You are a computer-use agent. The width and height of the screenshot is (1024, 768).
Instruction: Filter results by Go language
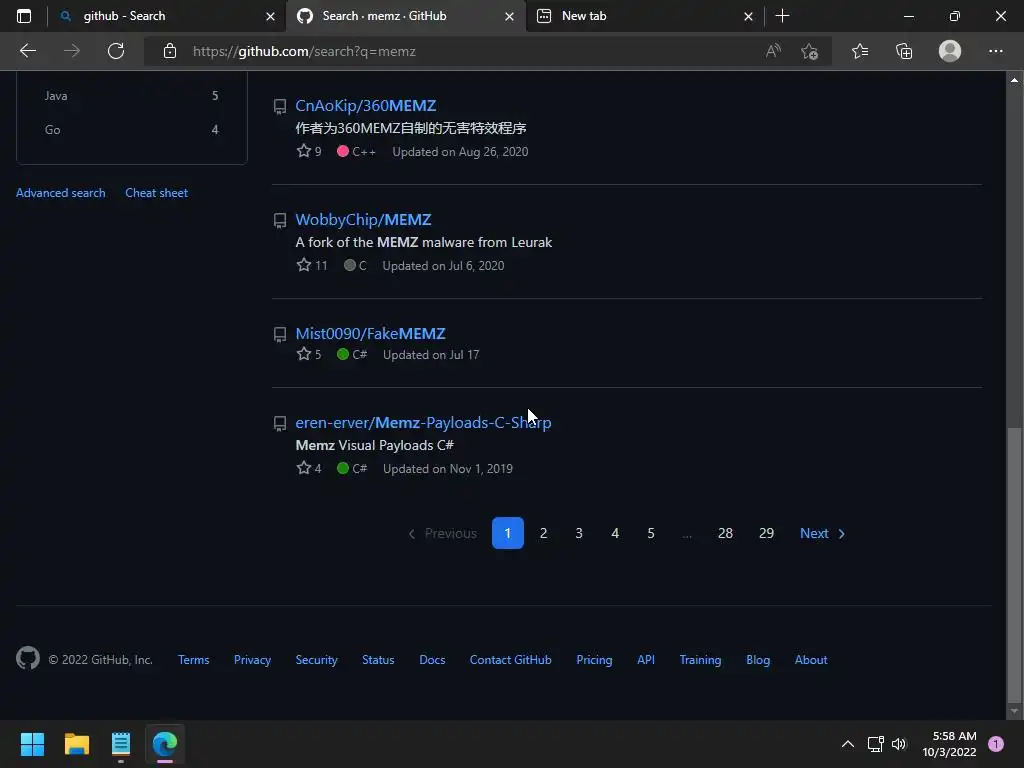pos(131,129)
